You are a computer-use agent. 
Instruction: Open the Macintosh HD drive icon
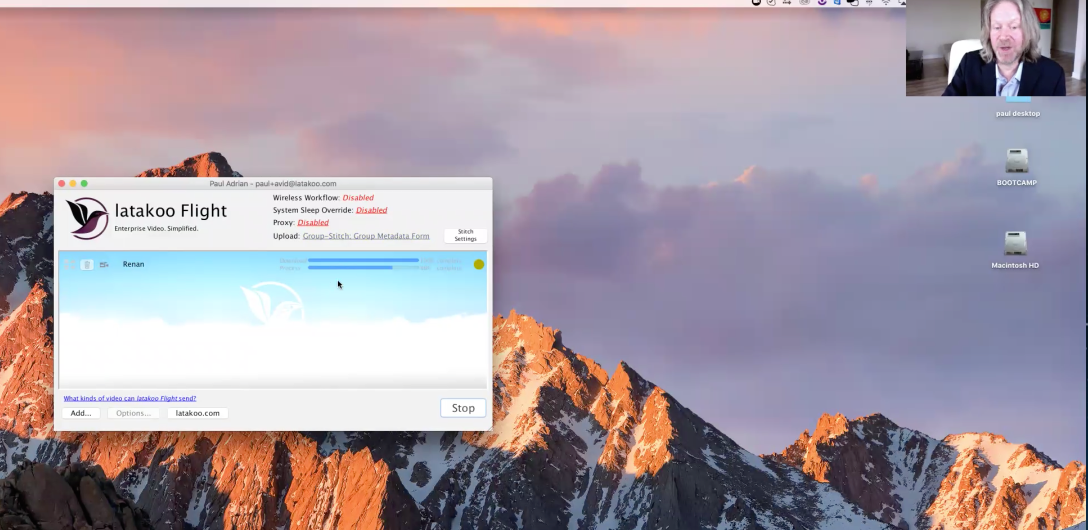[x=1015, y=244]
